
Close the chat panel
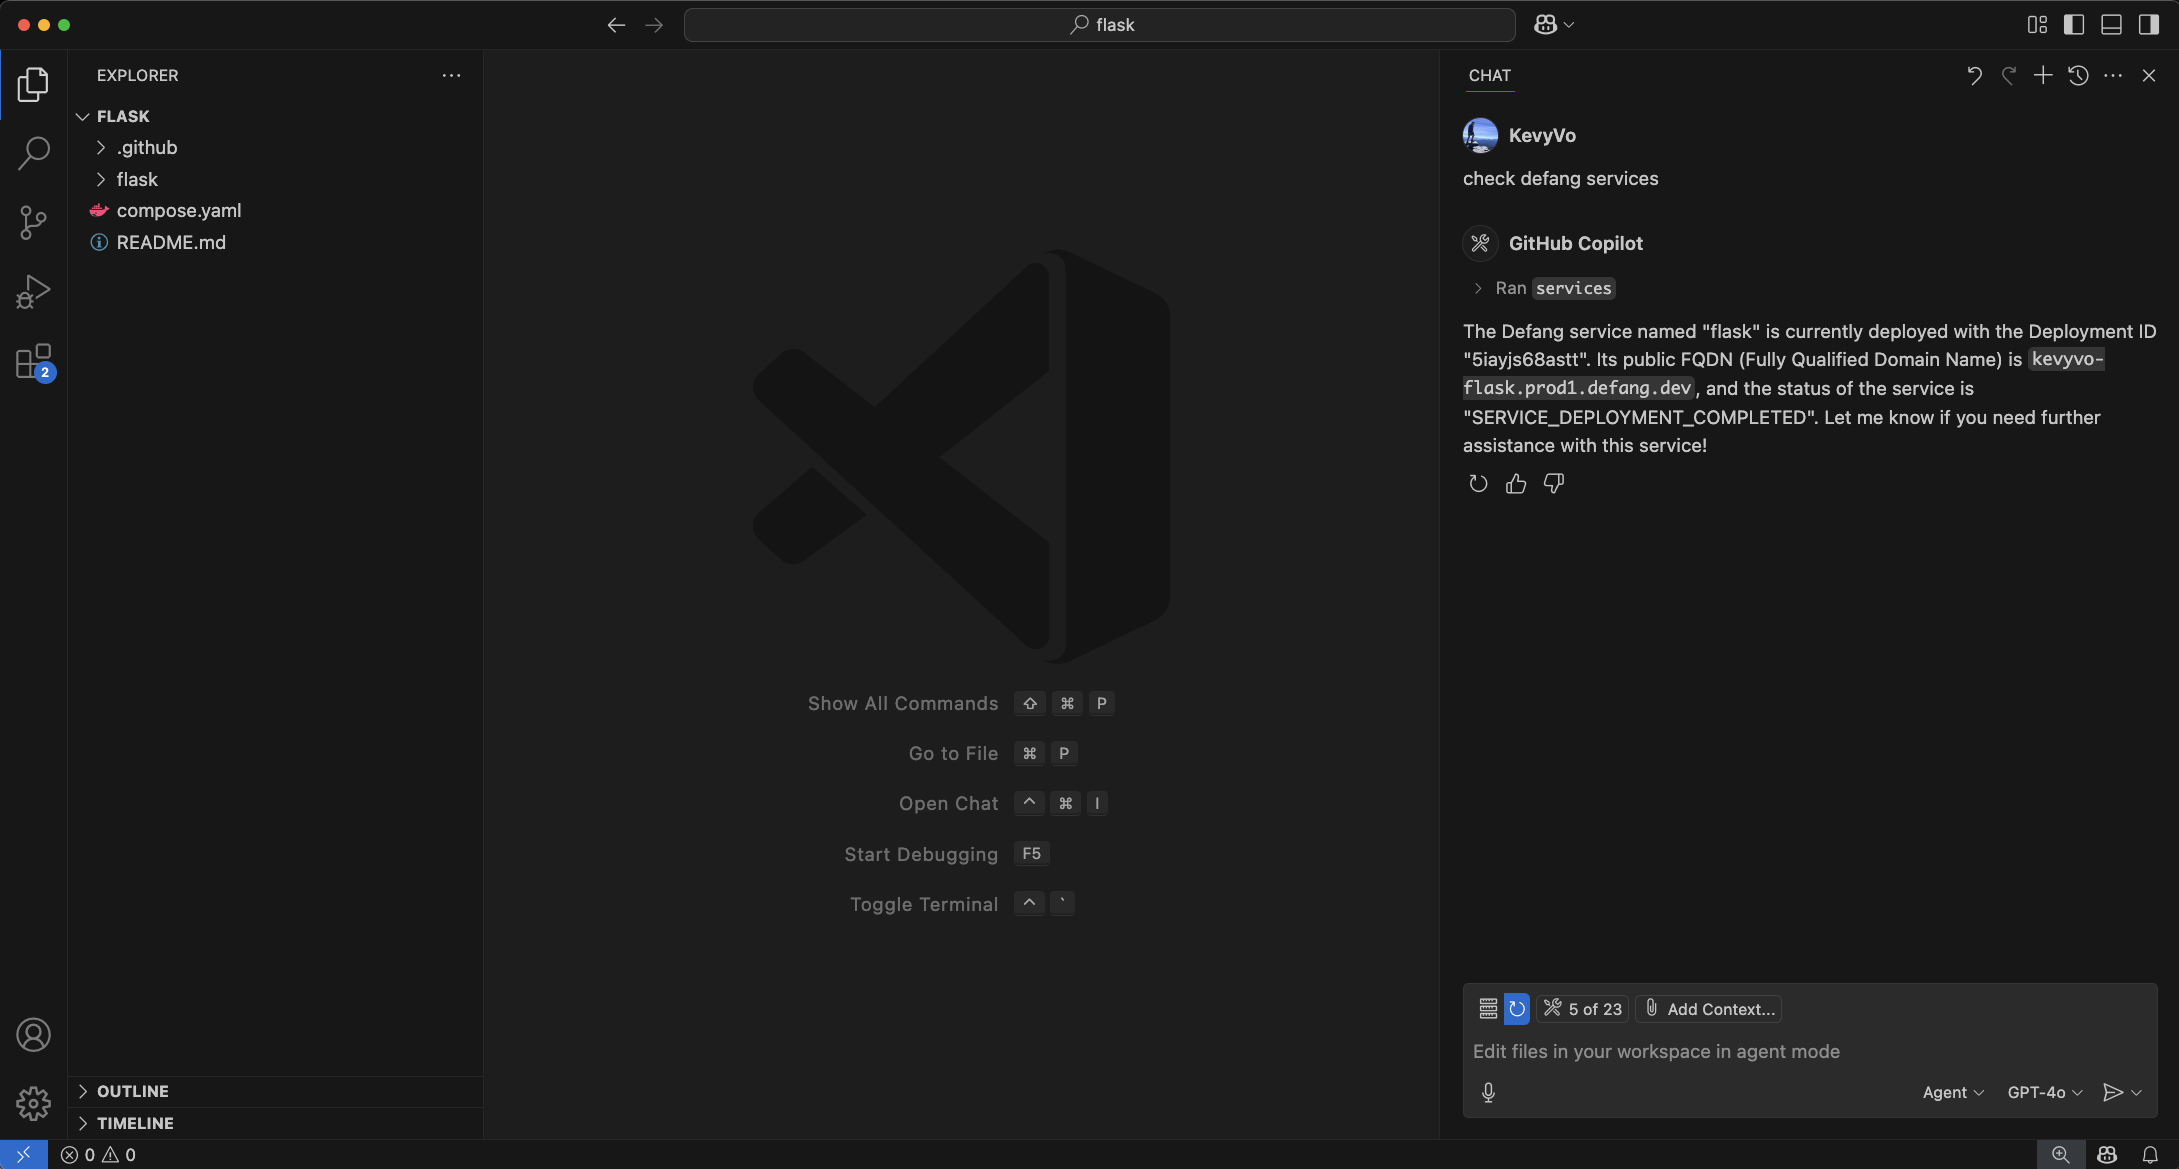tap(2148, 75)
